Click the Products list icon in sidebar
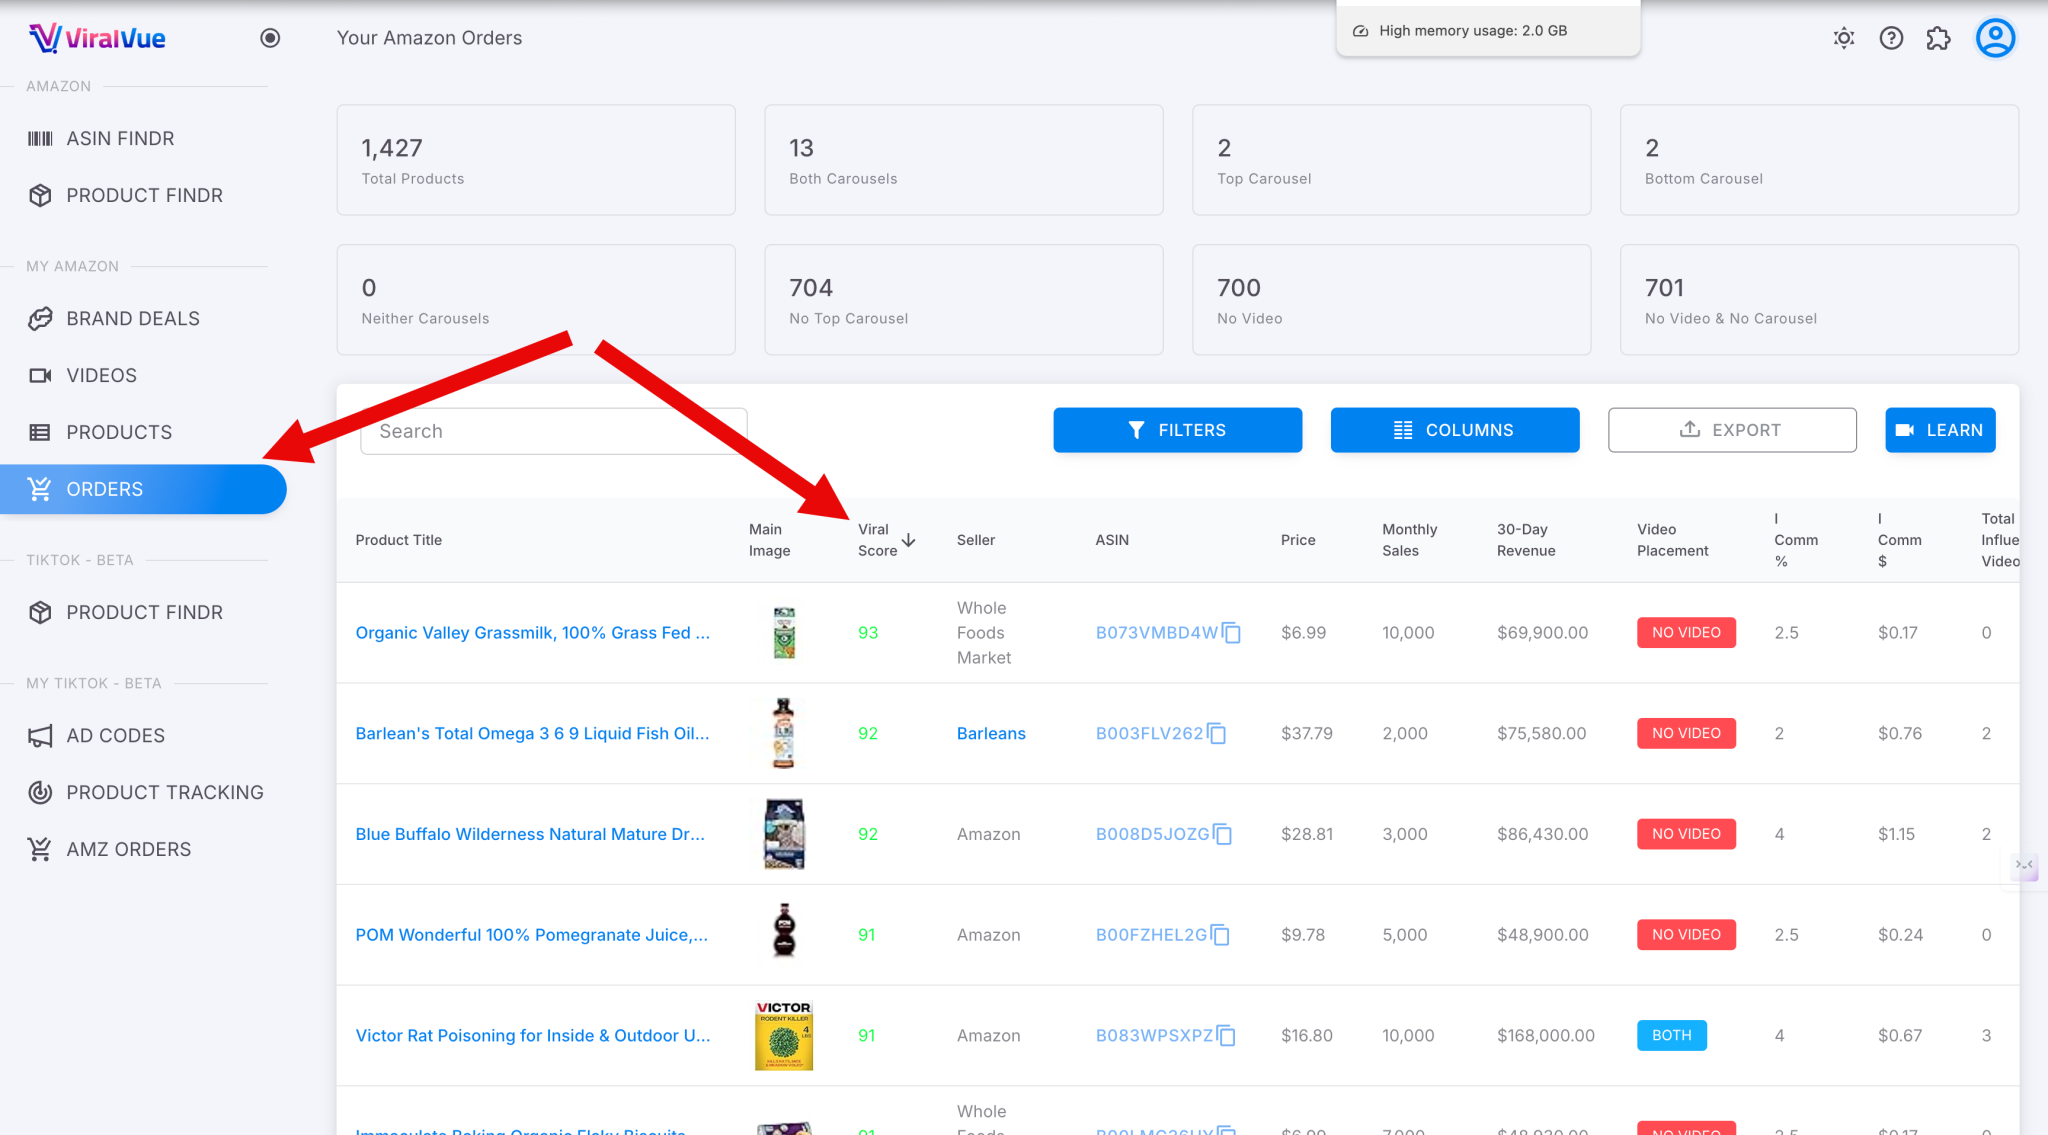Viewport: 2048px width, 1135px height. coord(40,431)
